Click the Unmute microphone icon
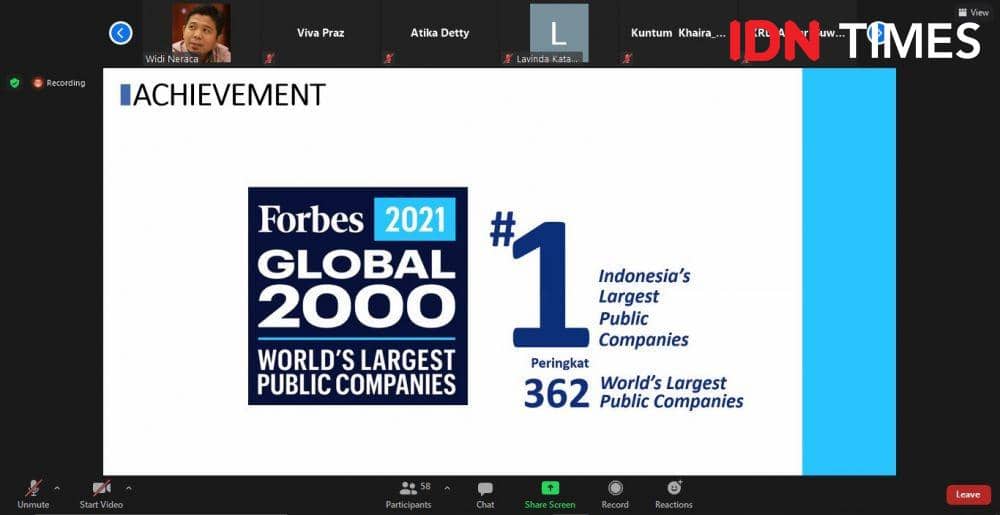The image size is (1000, 515). pyautogui.click(x=33, y=488)
